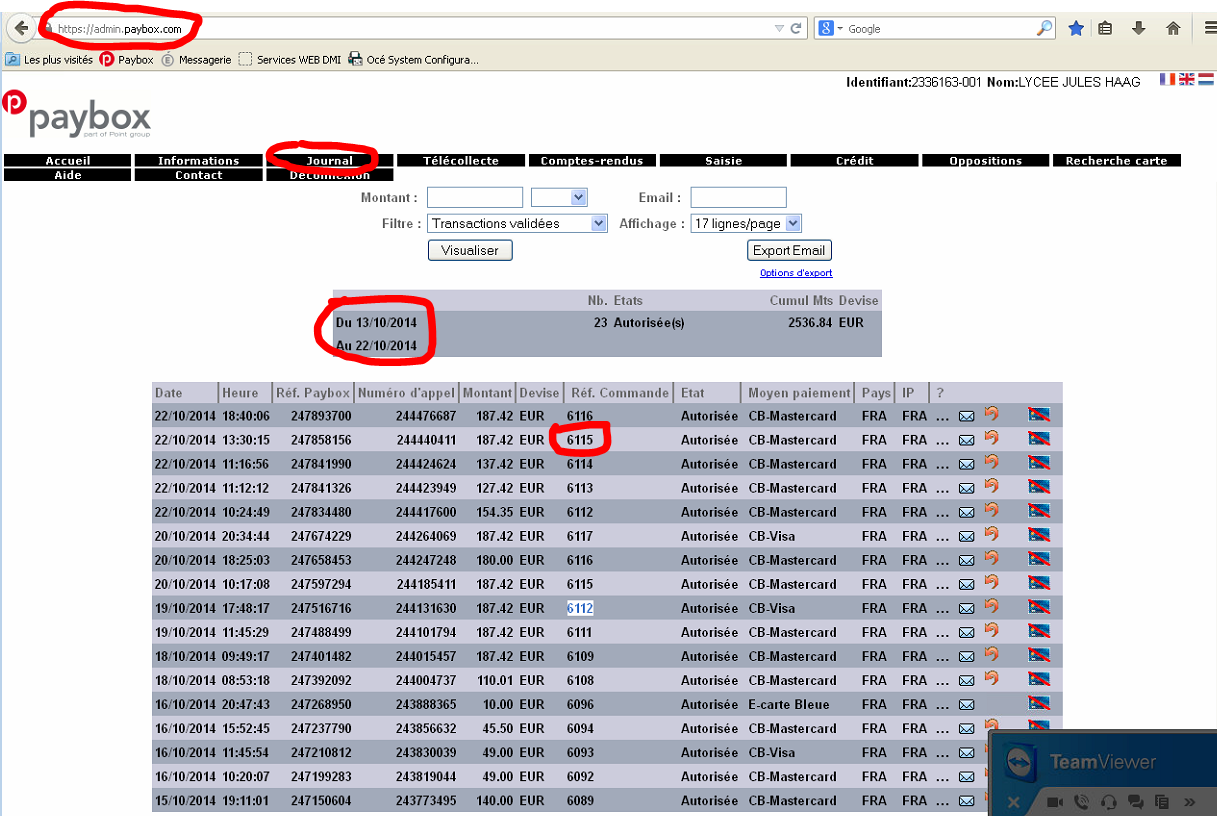This screenshot has height=816, width=1217.
Task: Open the Contact menu
Action: pyautogui.click(x=199, y=175)
